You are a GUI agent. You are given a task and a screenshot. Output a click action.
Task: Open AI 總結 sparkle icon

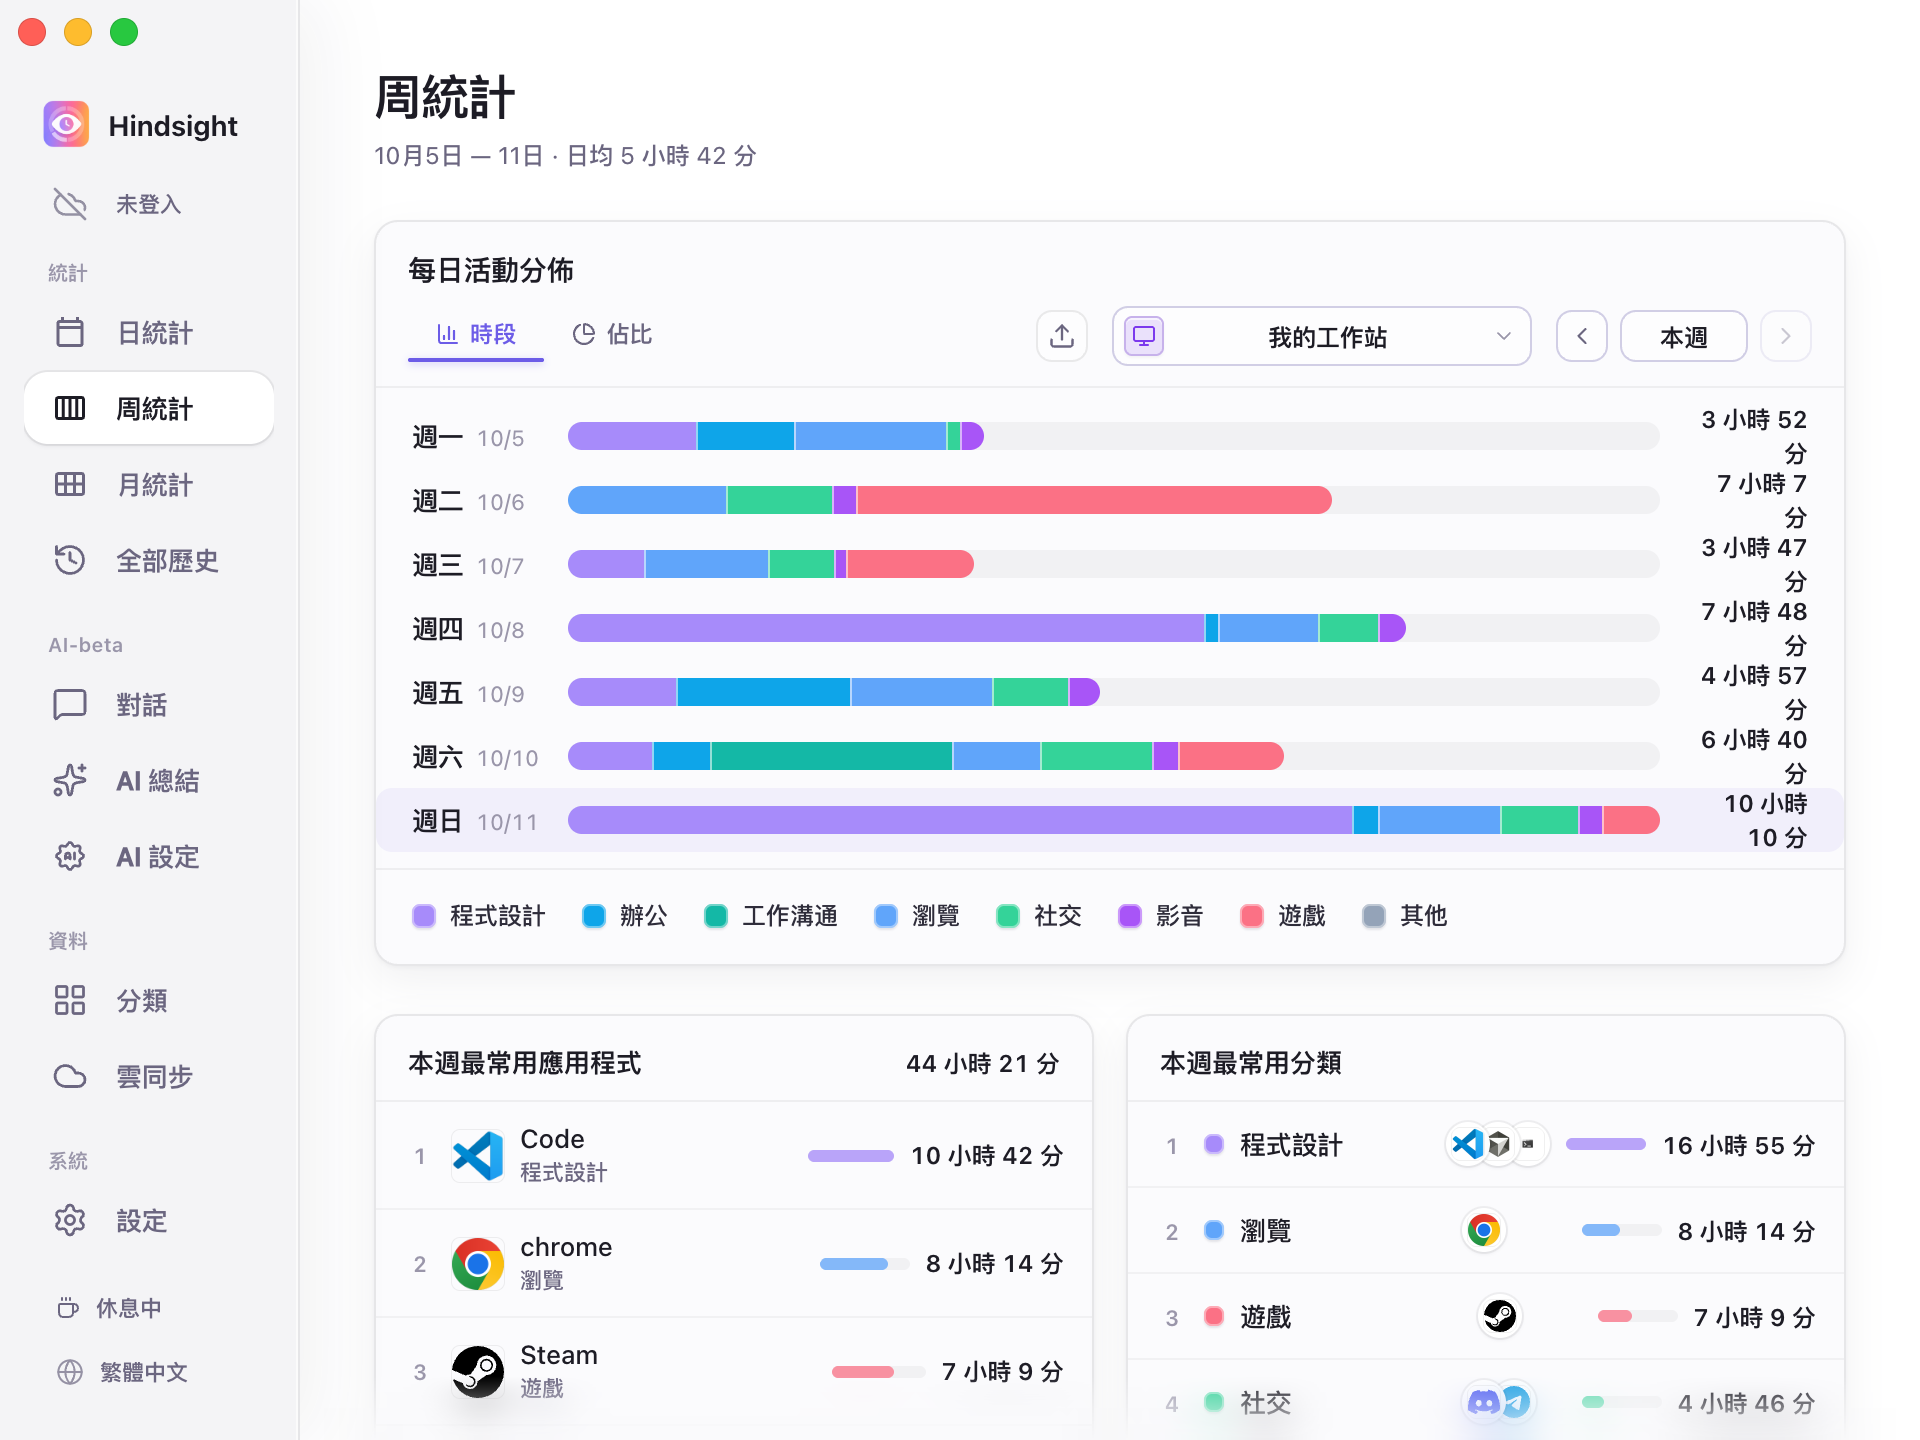(70, 780)
